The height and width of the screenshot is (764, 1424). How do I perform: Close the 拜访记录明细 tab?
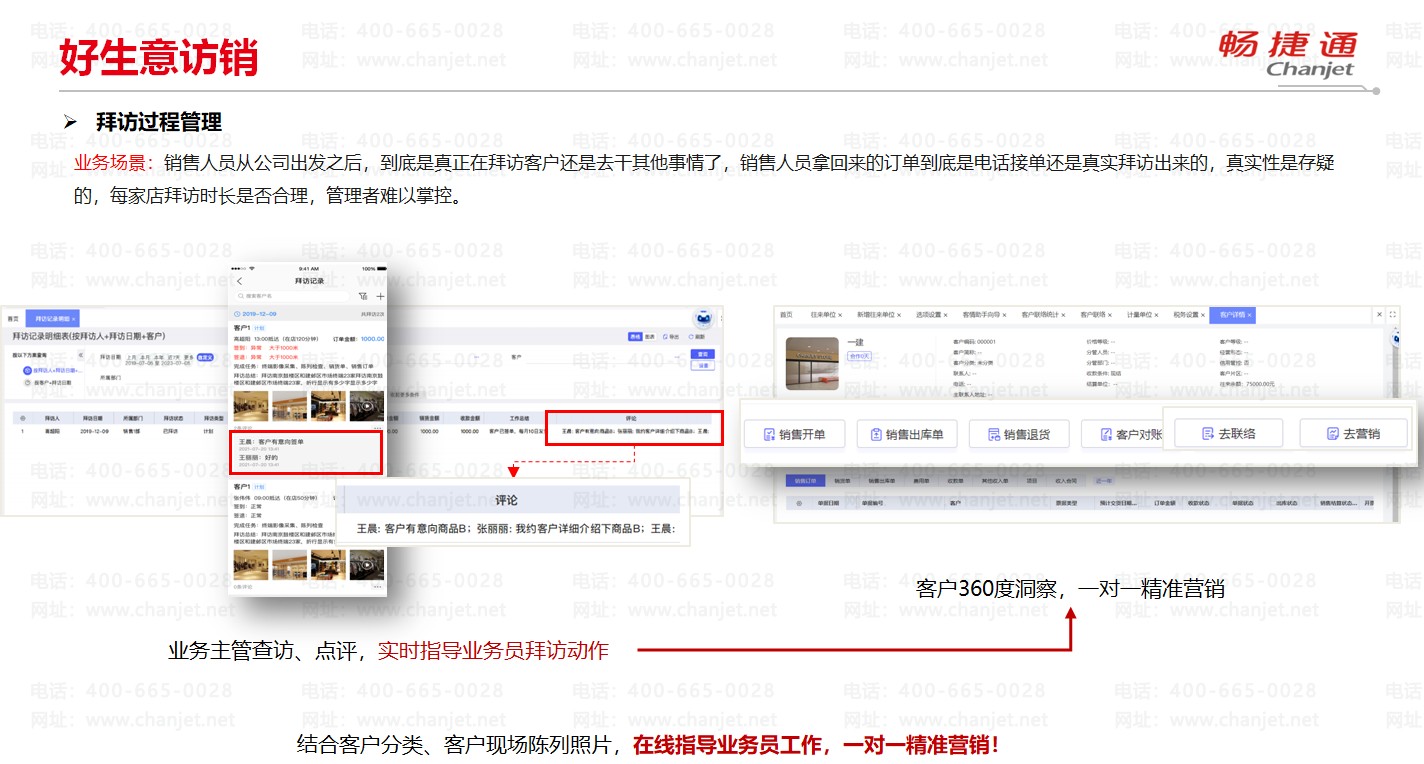74,318
